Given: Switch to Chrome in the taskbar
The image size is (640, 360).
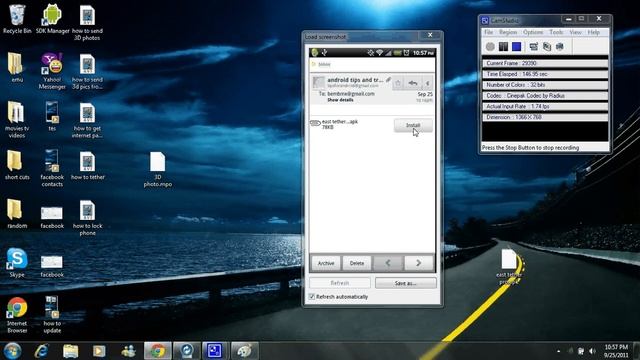Looking at the screenshot, I should (x=158, y=351).
